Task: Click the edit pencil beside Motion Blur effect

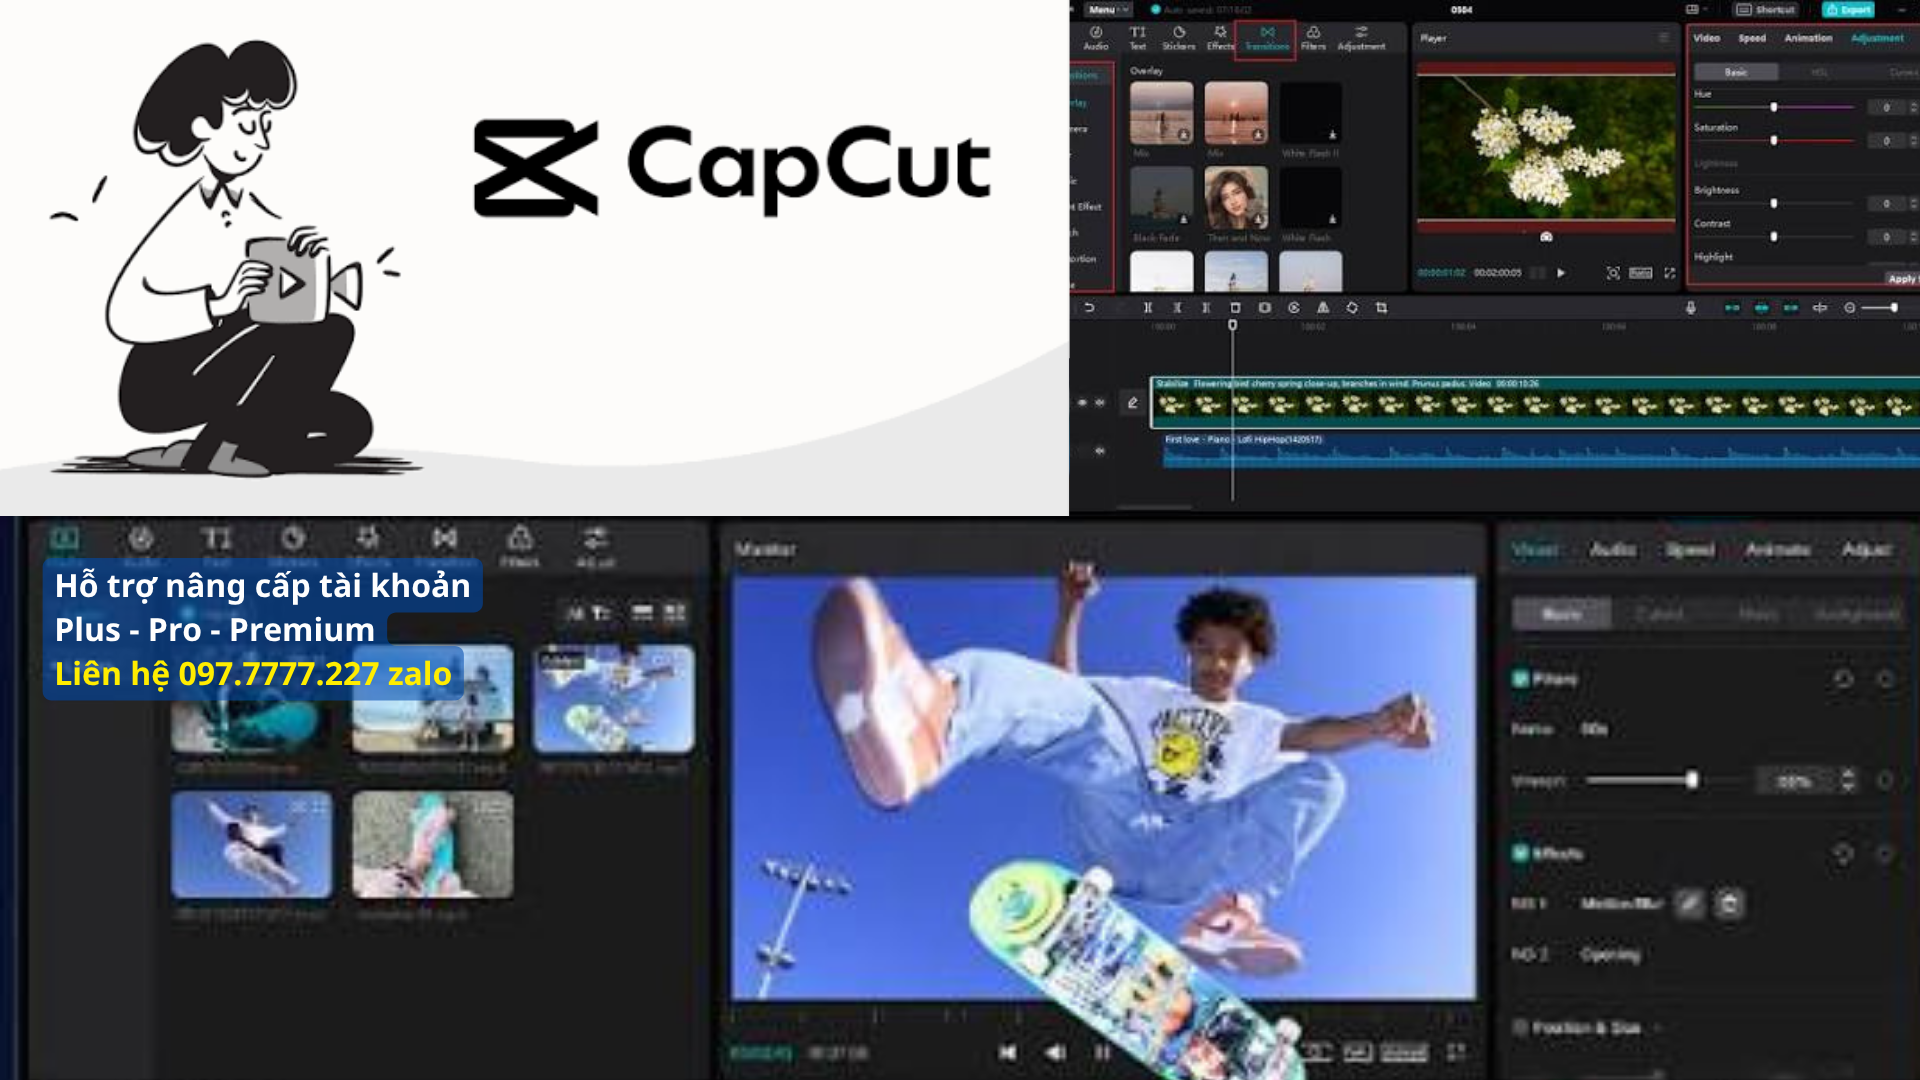Action: 1689,904
